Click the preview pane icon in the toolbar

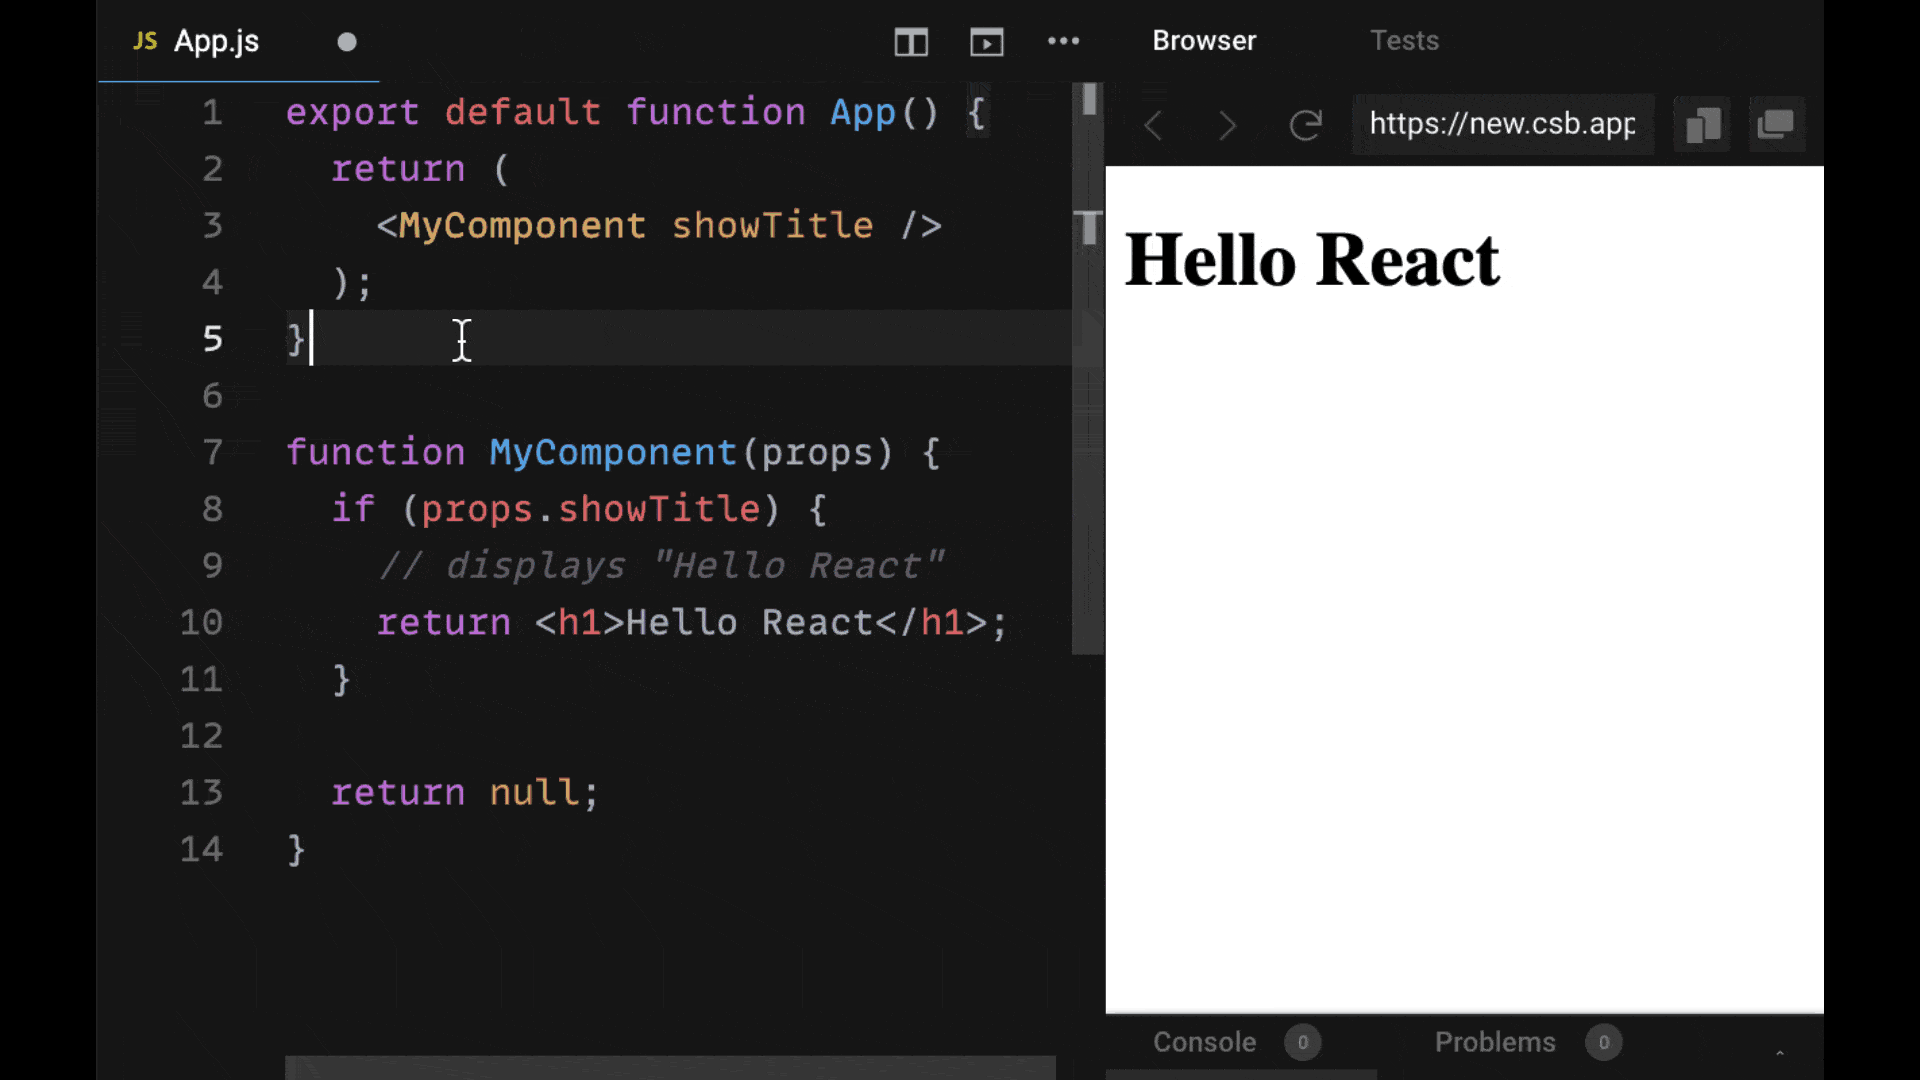click(x=986, y=42)
